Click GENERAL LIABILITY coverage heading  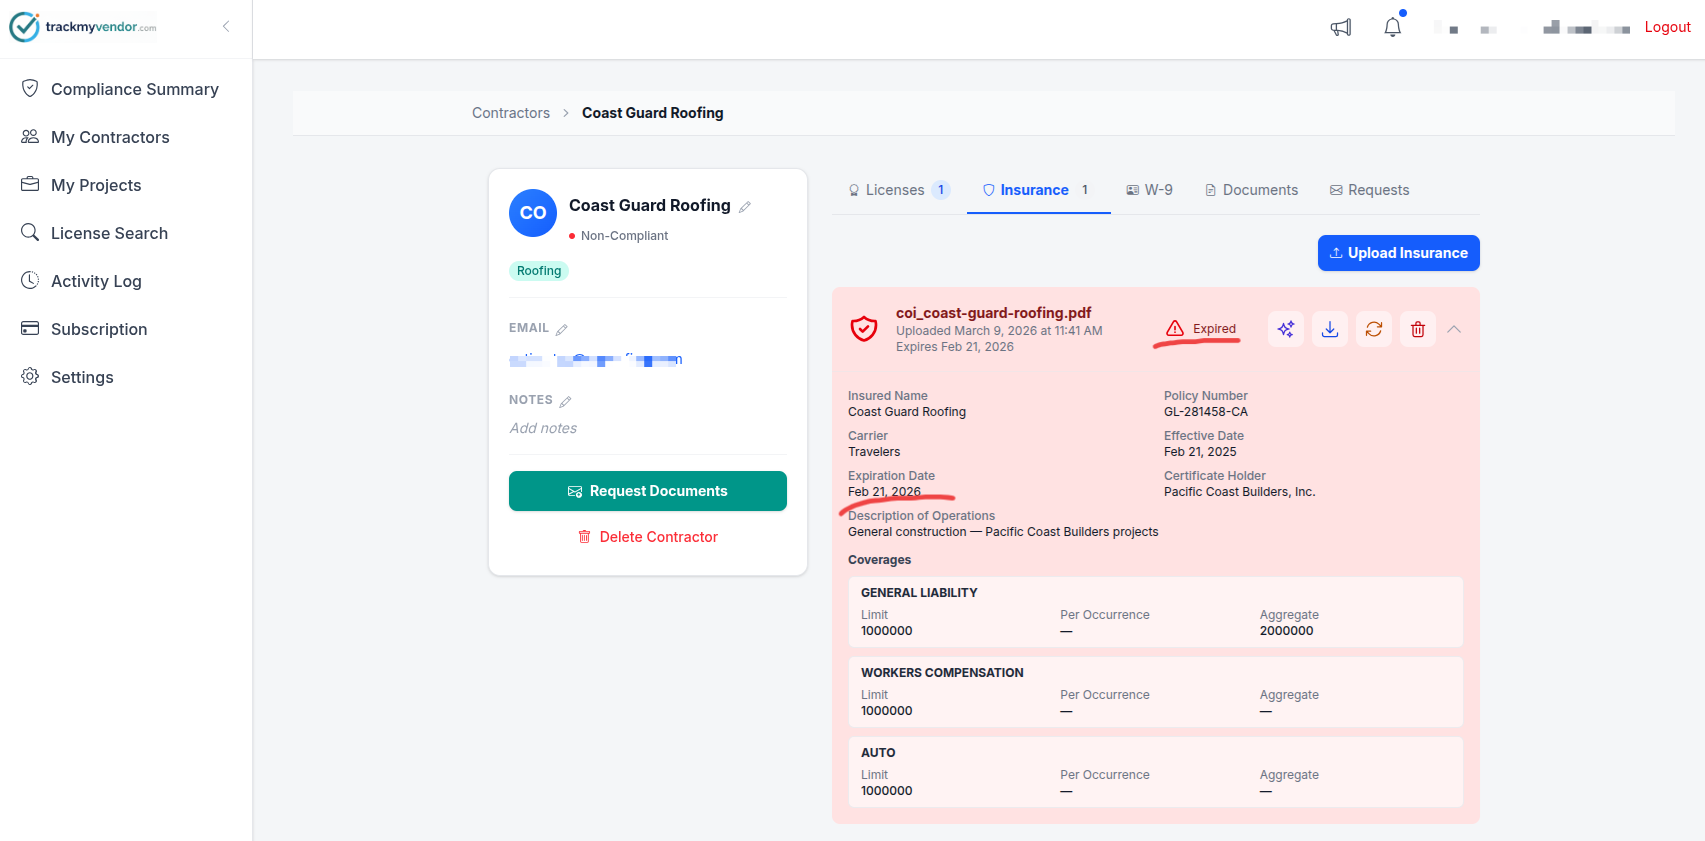coord(919,593)
